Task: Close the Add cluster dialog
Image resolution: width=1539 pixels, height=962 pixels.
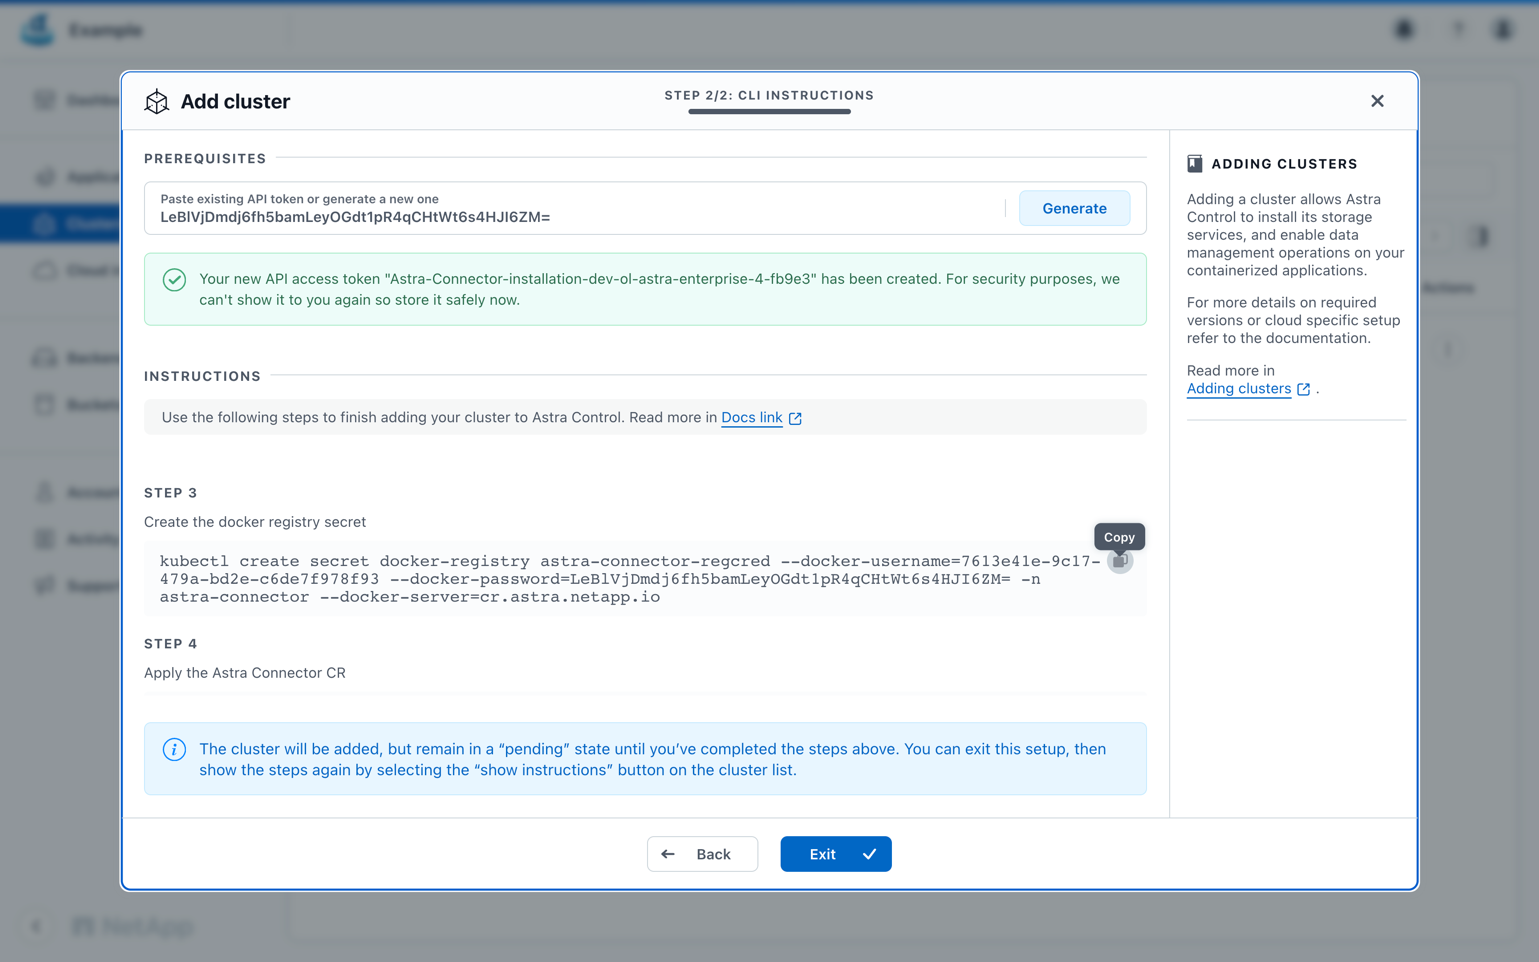Action: (1377, 101)
